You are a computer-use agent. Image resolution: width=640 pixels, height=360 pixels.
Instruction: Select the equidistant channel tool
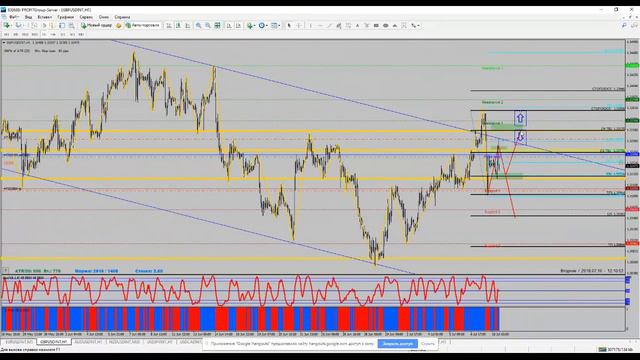(x=339, y=25)
